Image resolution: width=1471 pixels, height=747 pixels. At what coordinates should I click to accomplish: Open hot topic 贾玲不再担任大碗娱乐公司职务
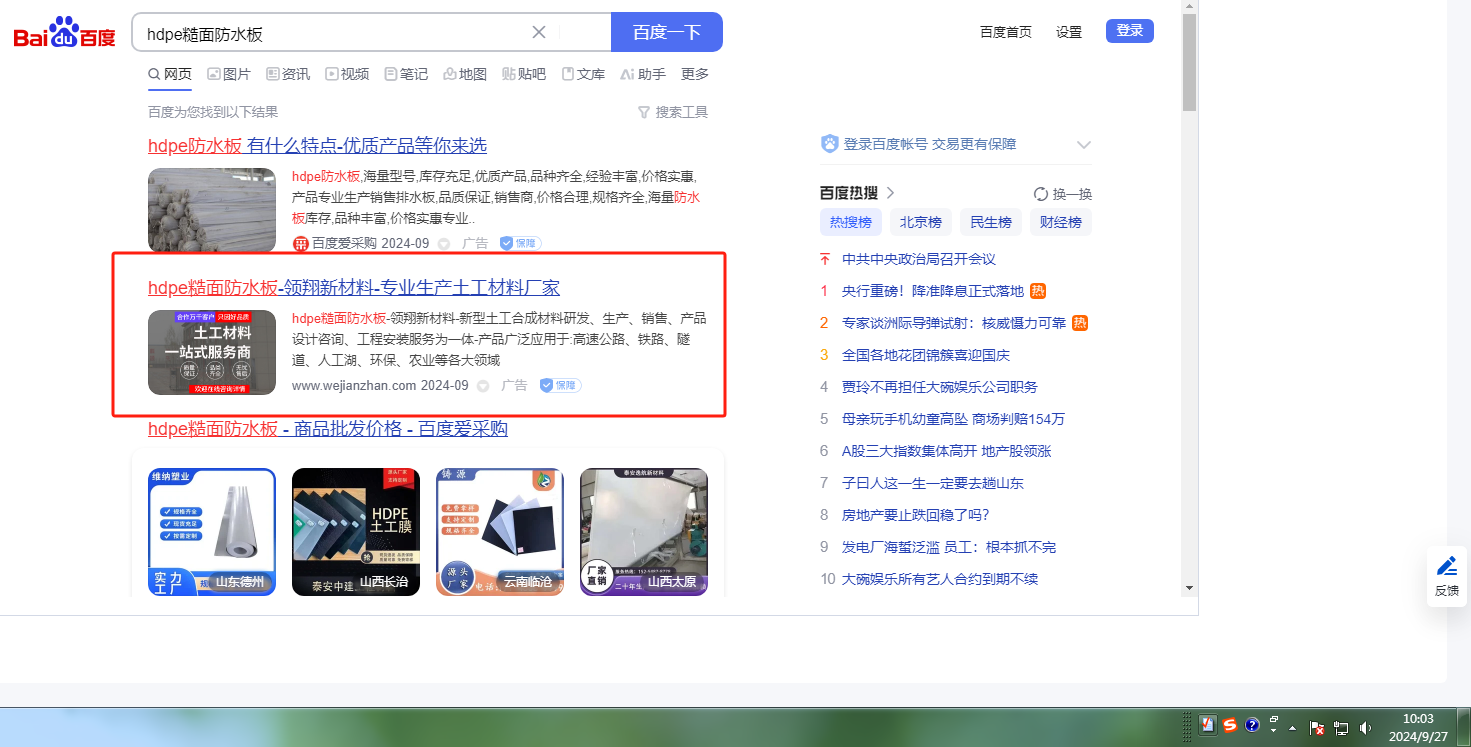point(940,387)
